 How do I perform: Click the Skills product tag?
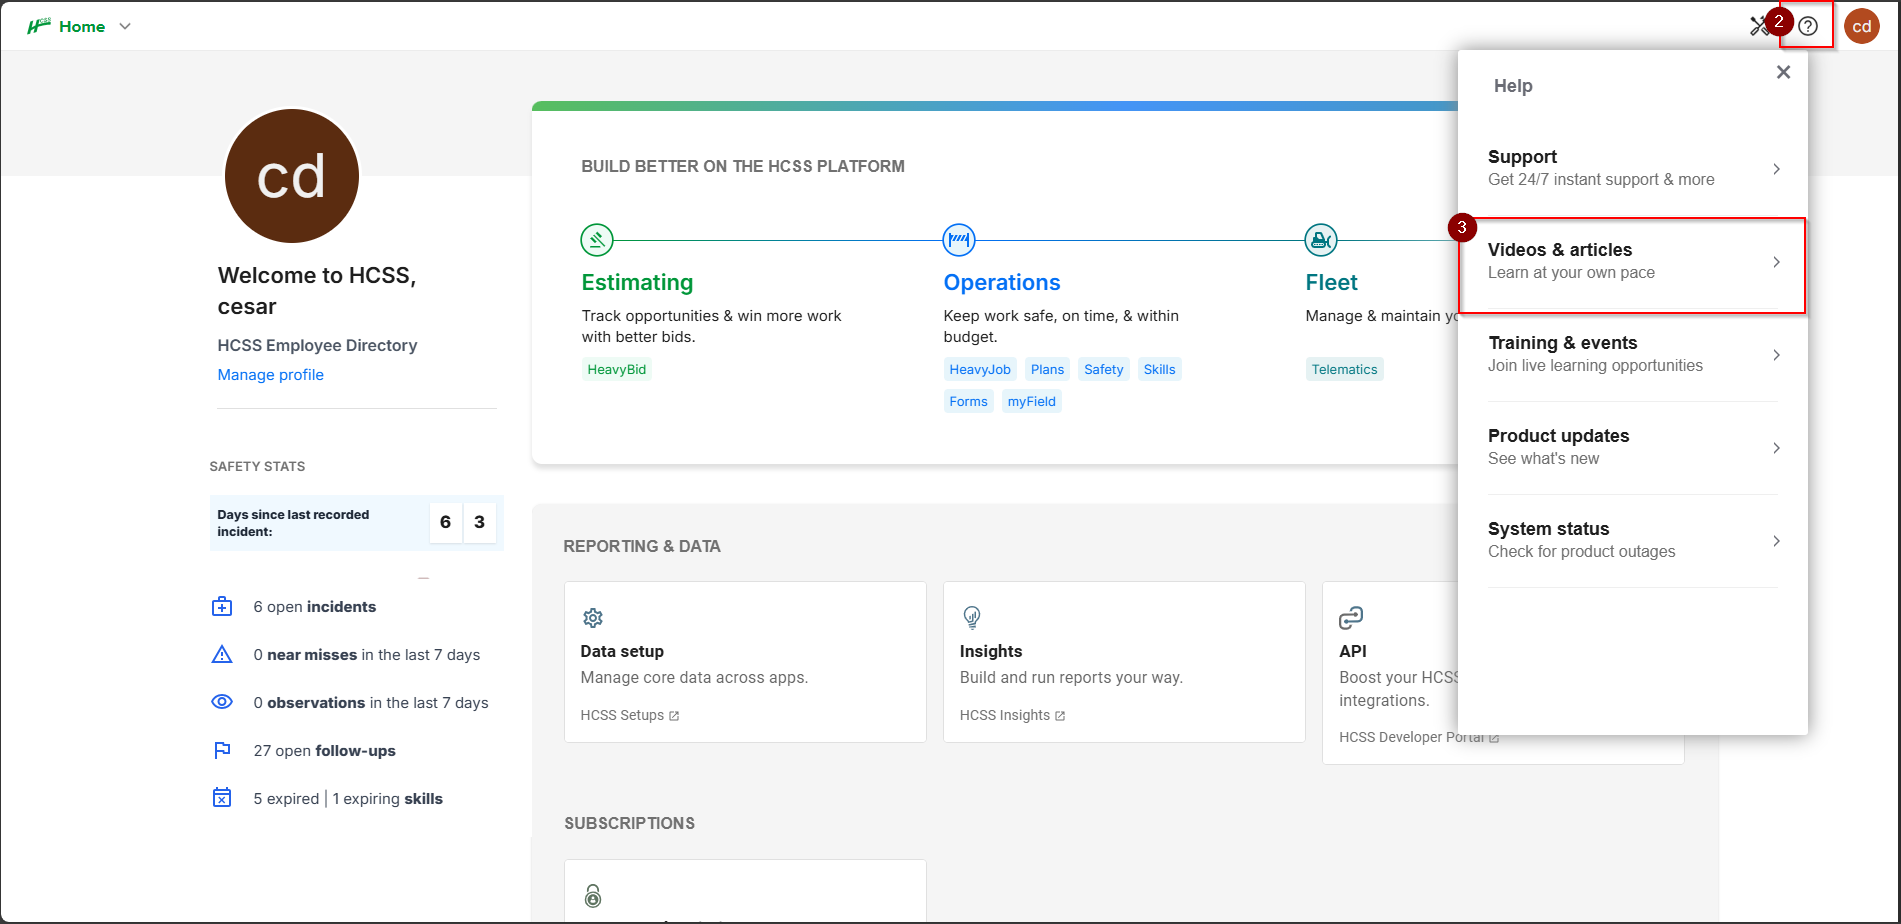pyautogui.click(x=1160, y=369)
